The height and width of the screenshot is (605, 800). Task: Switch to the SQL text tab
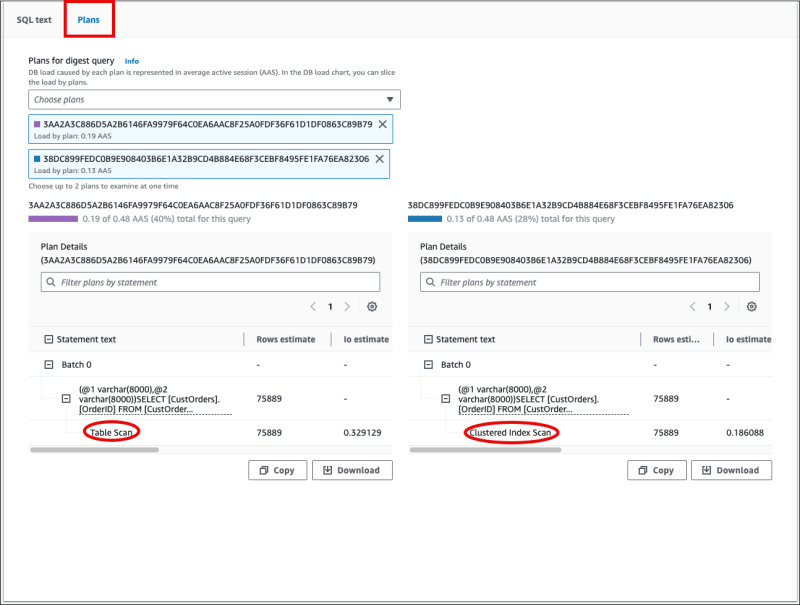[x=33, y=19]
